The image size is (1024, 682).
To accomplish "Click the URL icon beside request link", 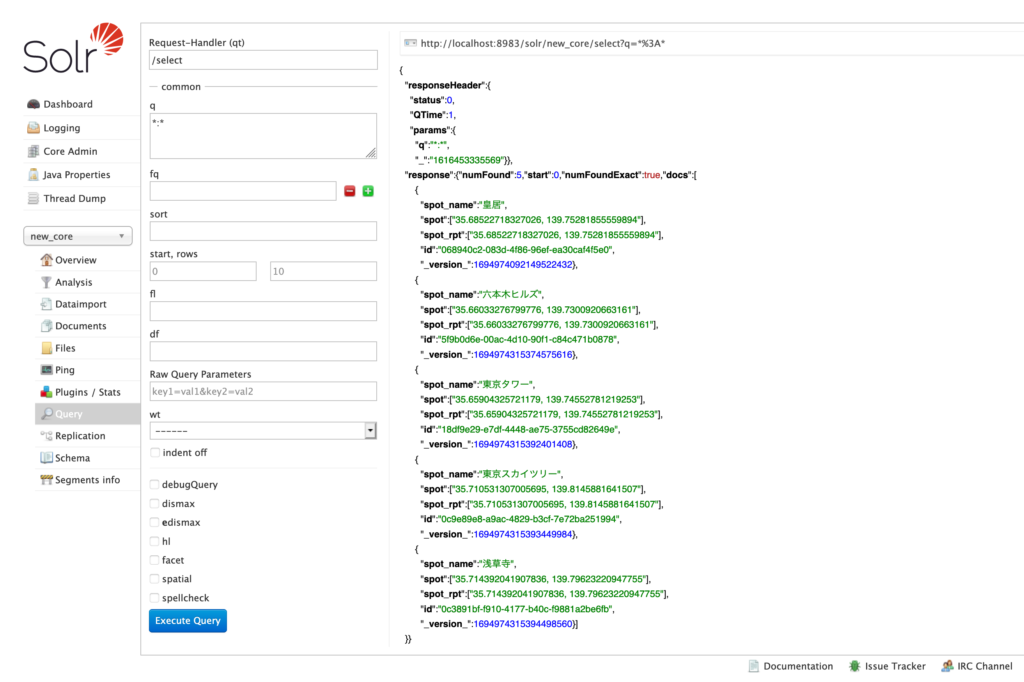I will pos(410,43).
